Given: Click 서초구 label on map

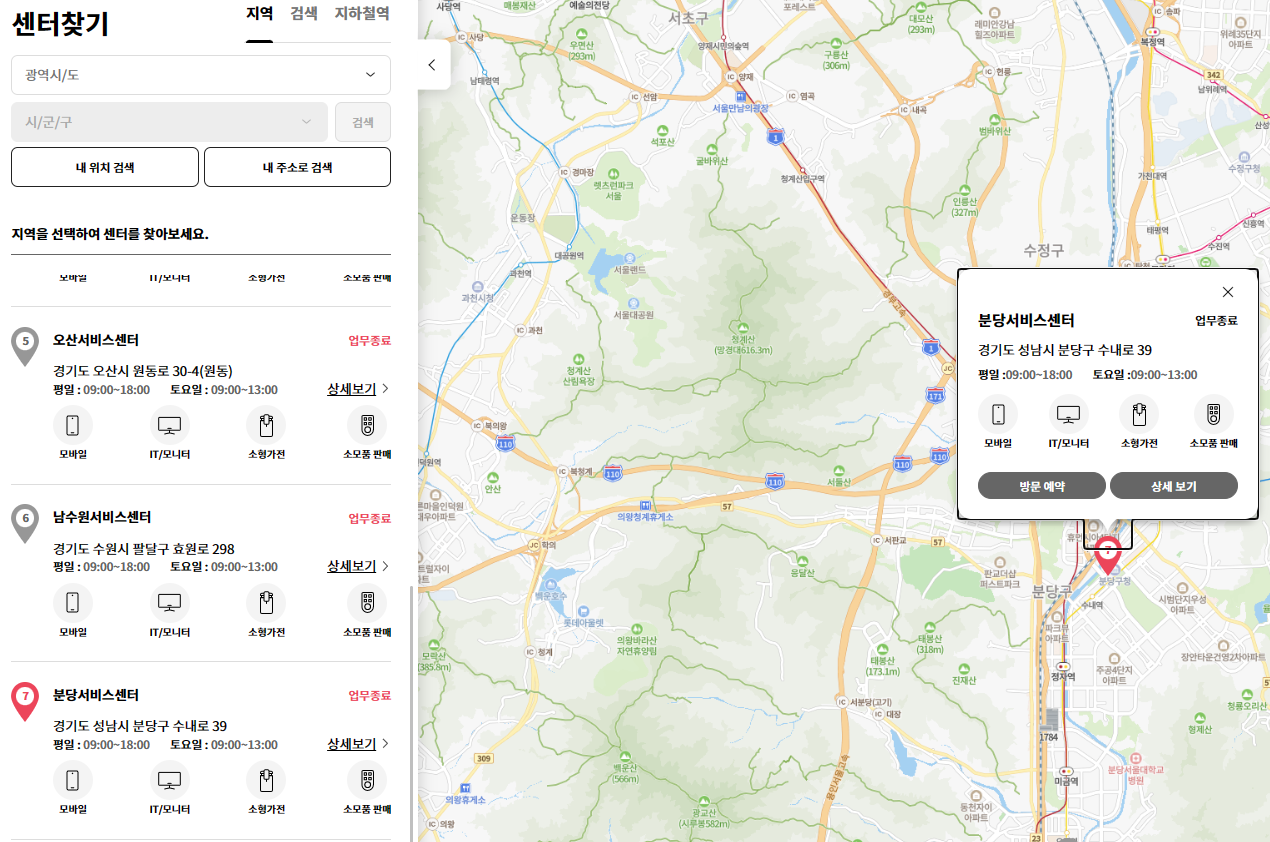Looking at the screenshot, I should [688, 17].
